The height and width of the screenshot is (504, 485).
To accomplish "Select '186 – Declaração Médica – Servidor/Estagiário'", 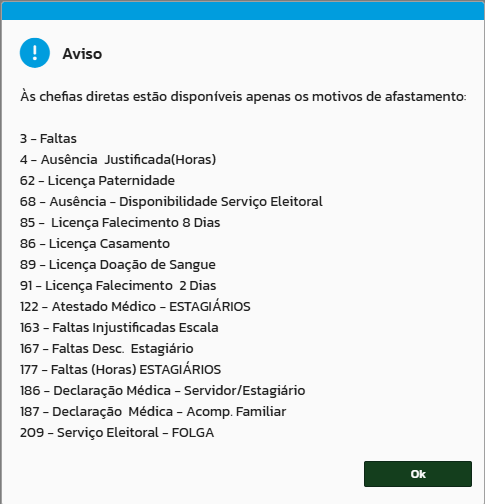I will tap(163, 391).
